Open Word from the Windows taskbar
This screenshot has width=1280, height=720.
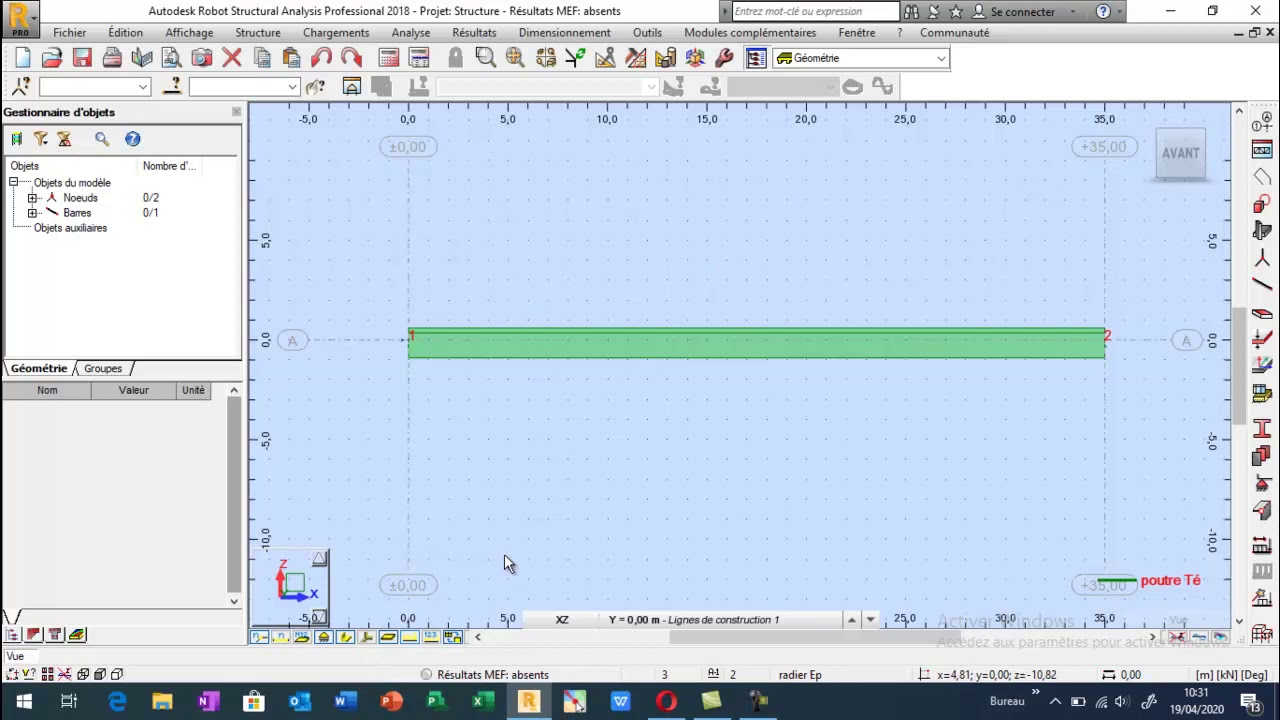coord(343,702)
